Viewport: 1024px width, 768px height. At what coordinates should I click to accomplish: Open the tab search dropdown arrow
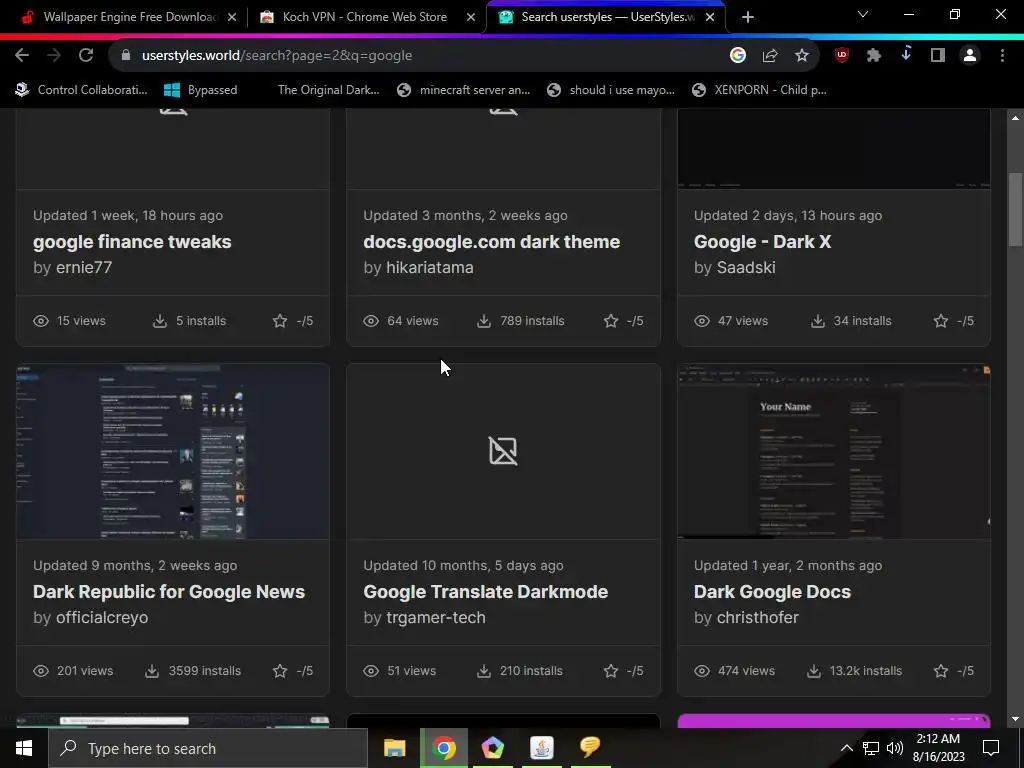[x=863, y=14]
